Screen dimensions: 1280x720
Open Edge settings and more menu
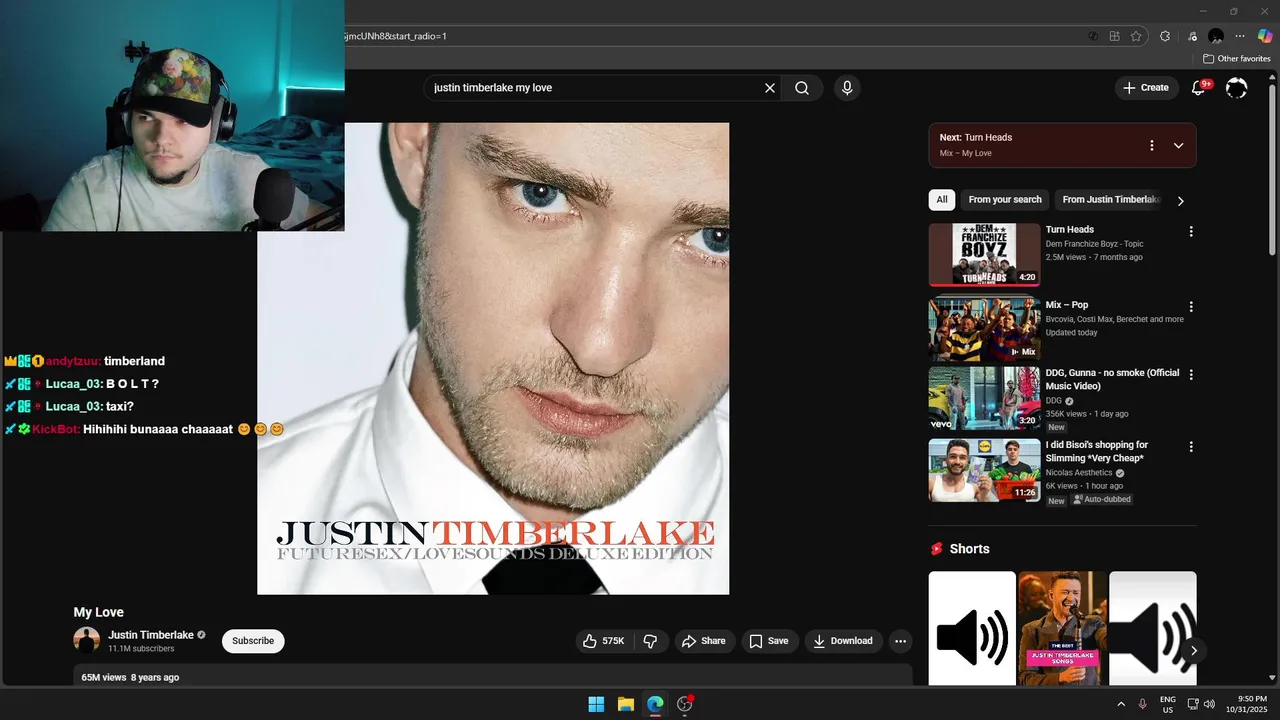(x=1240, y=36)
